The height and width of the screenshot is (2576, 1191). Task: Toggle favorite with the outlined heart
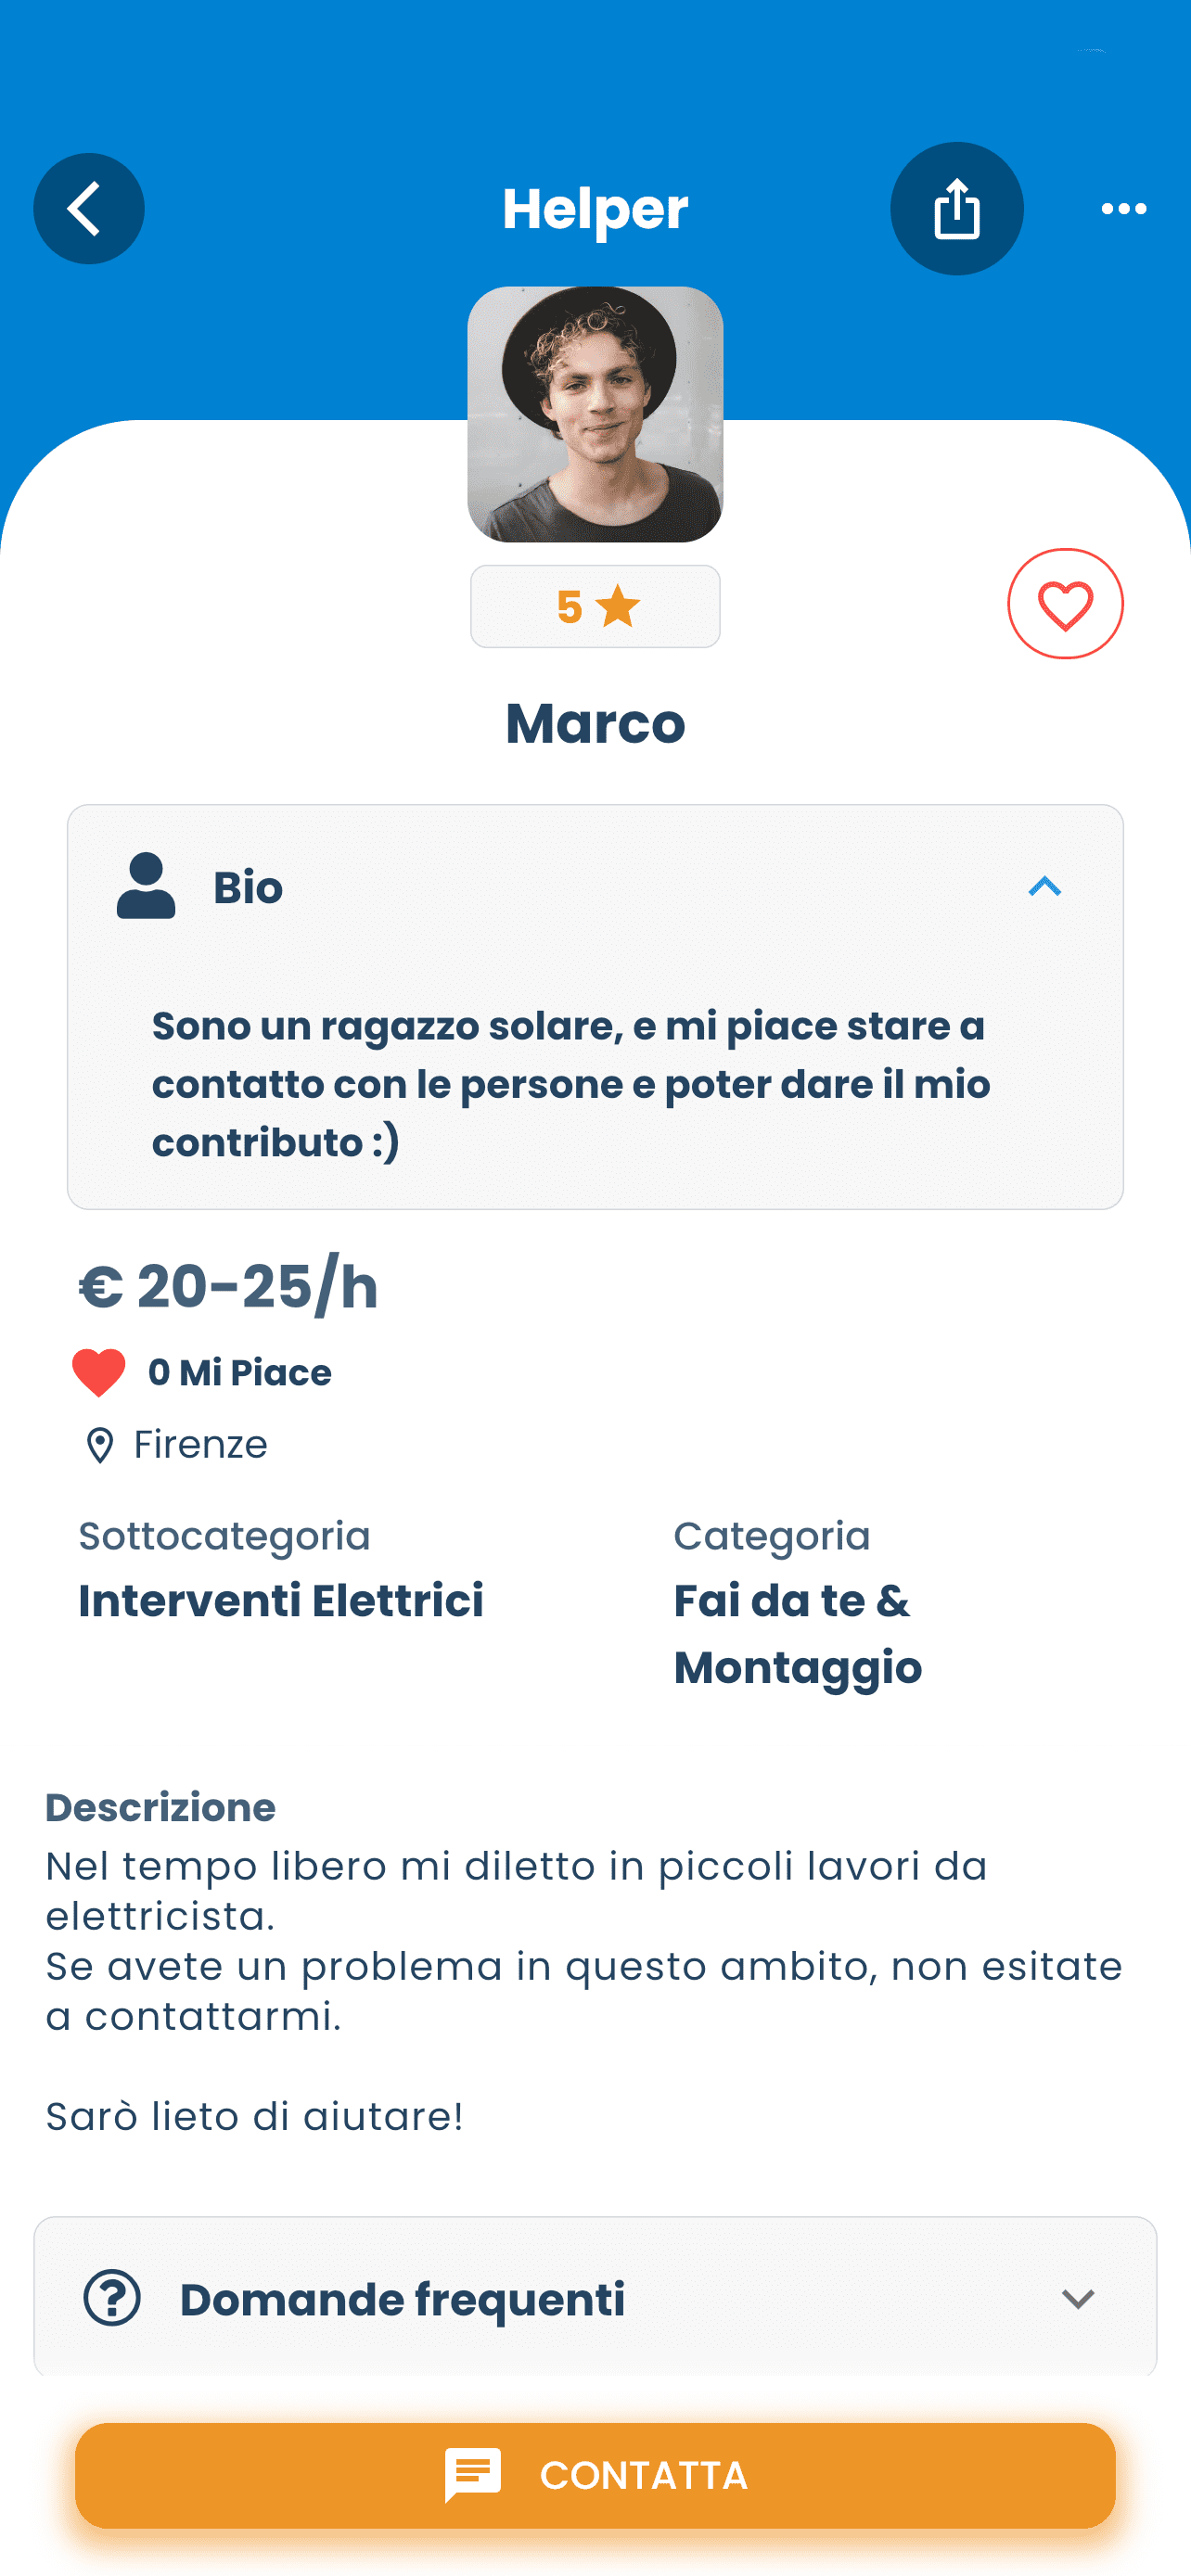coord(1065,604)
